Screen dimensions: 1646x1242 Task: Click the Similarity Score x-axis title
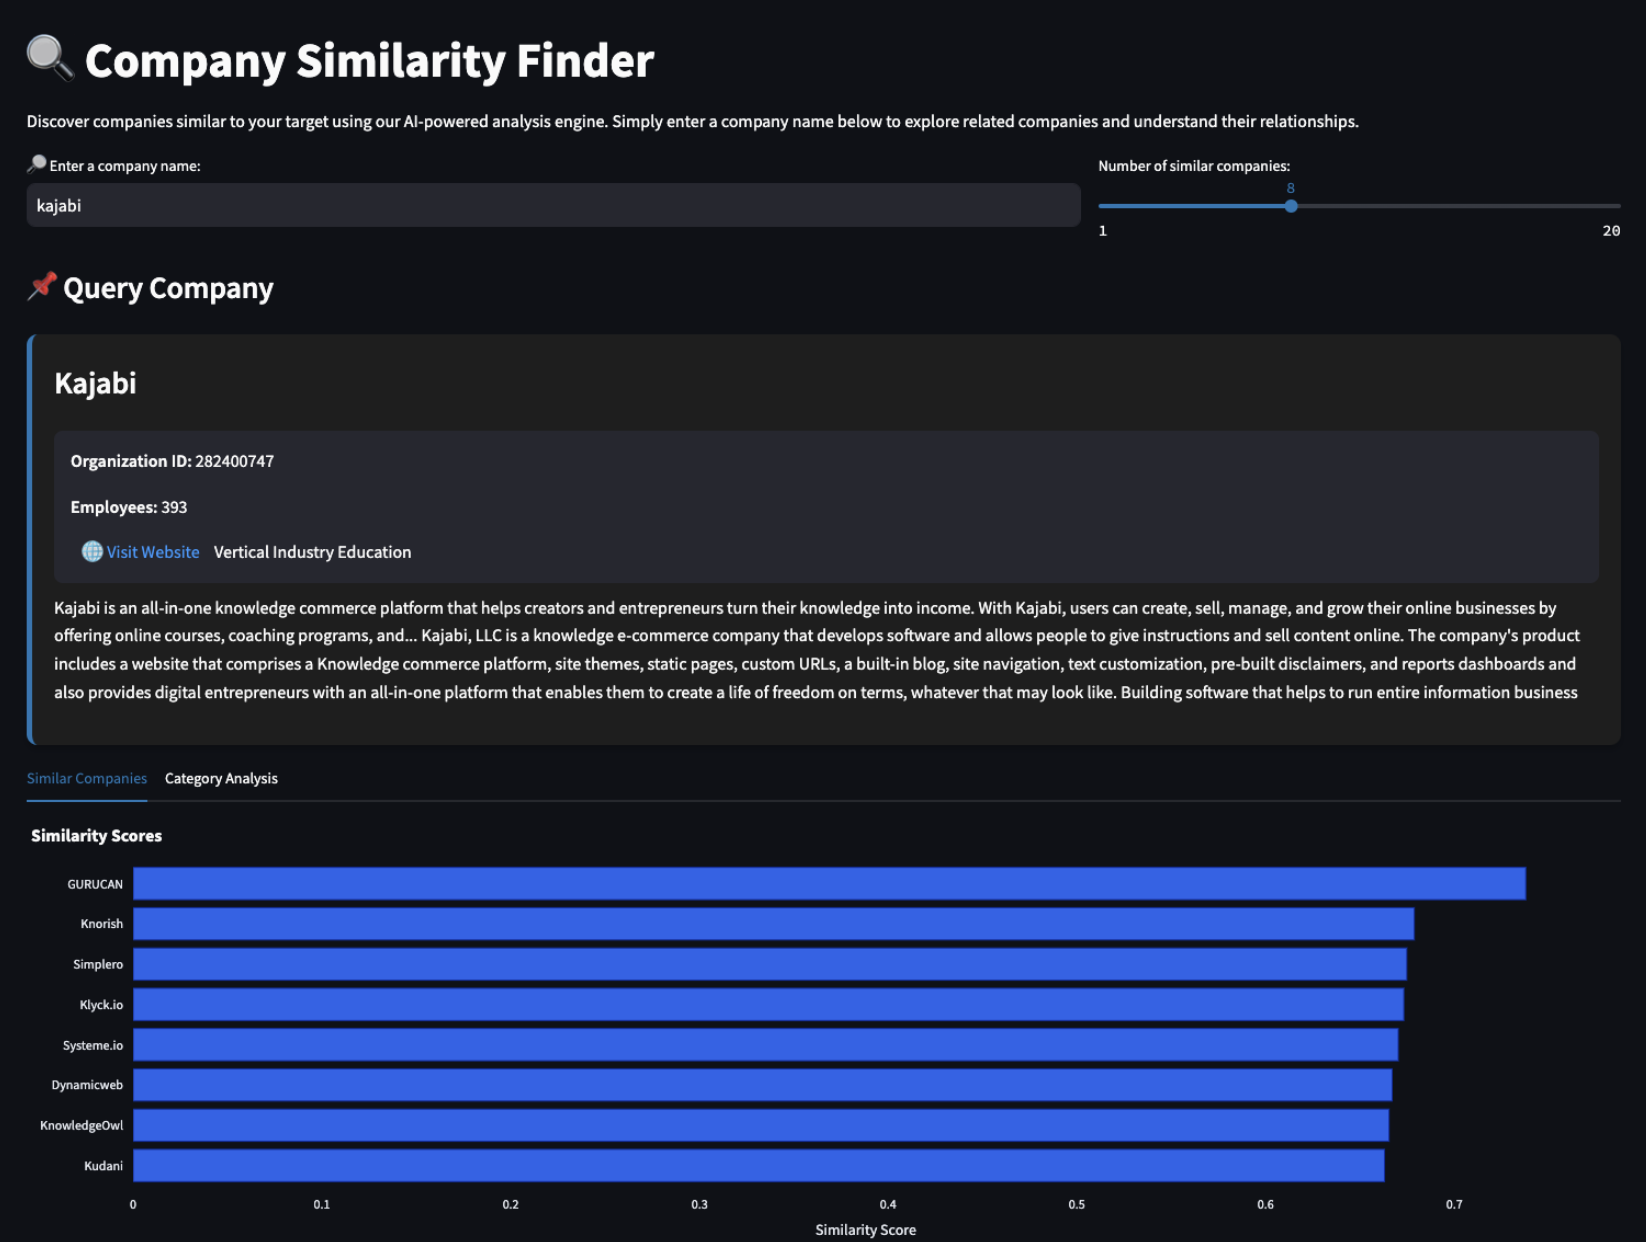click(x=865, y=1229)
